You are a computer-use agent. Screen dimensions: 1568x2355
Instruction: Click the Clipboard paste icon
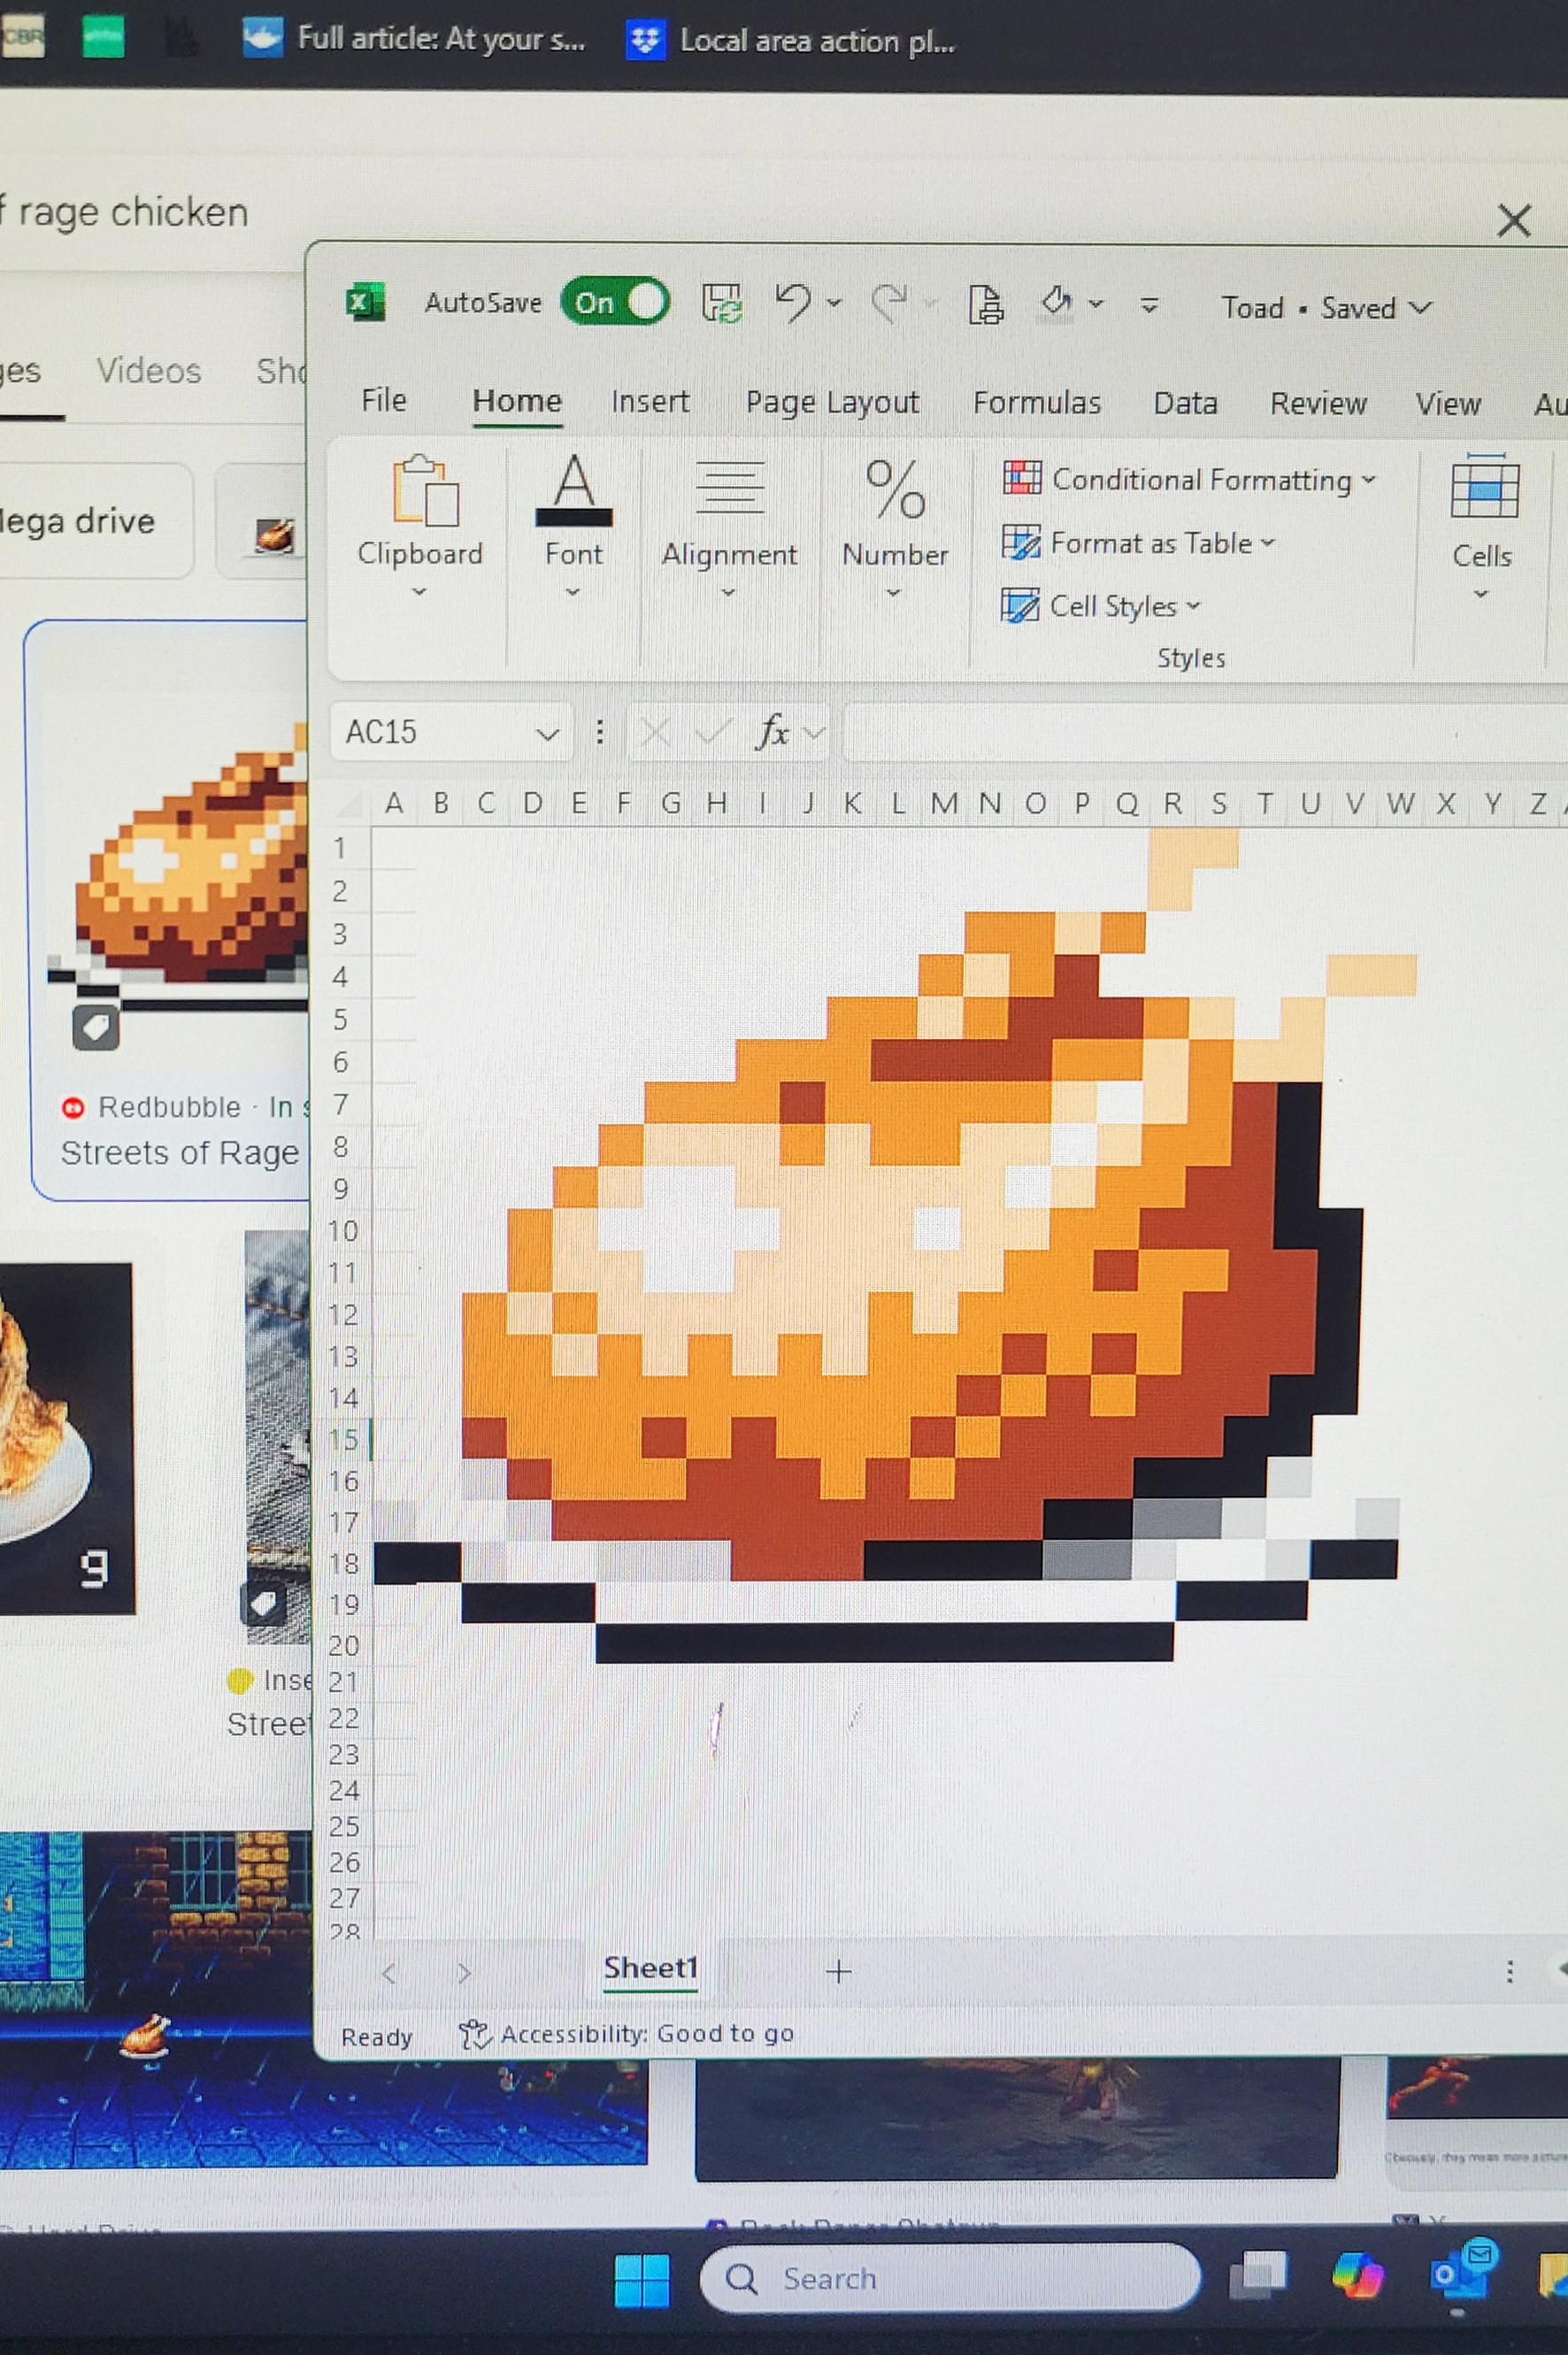coord(425,490)
